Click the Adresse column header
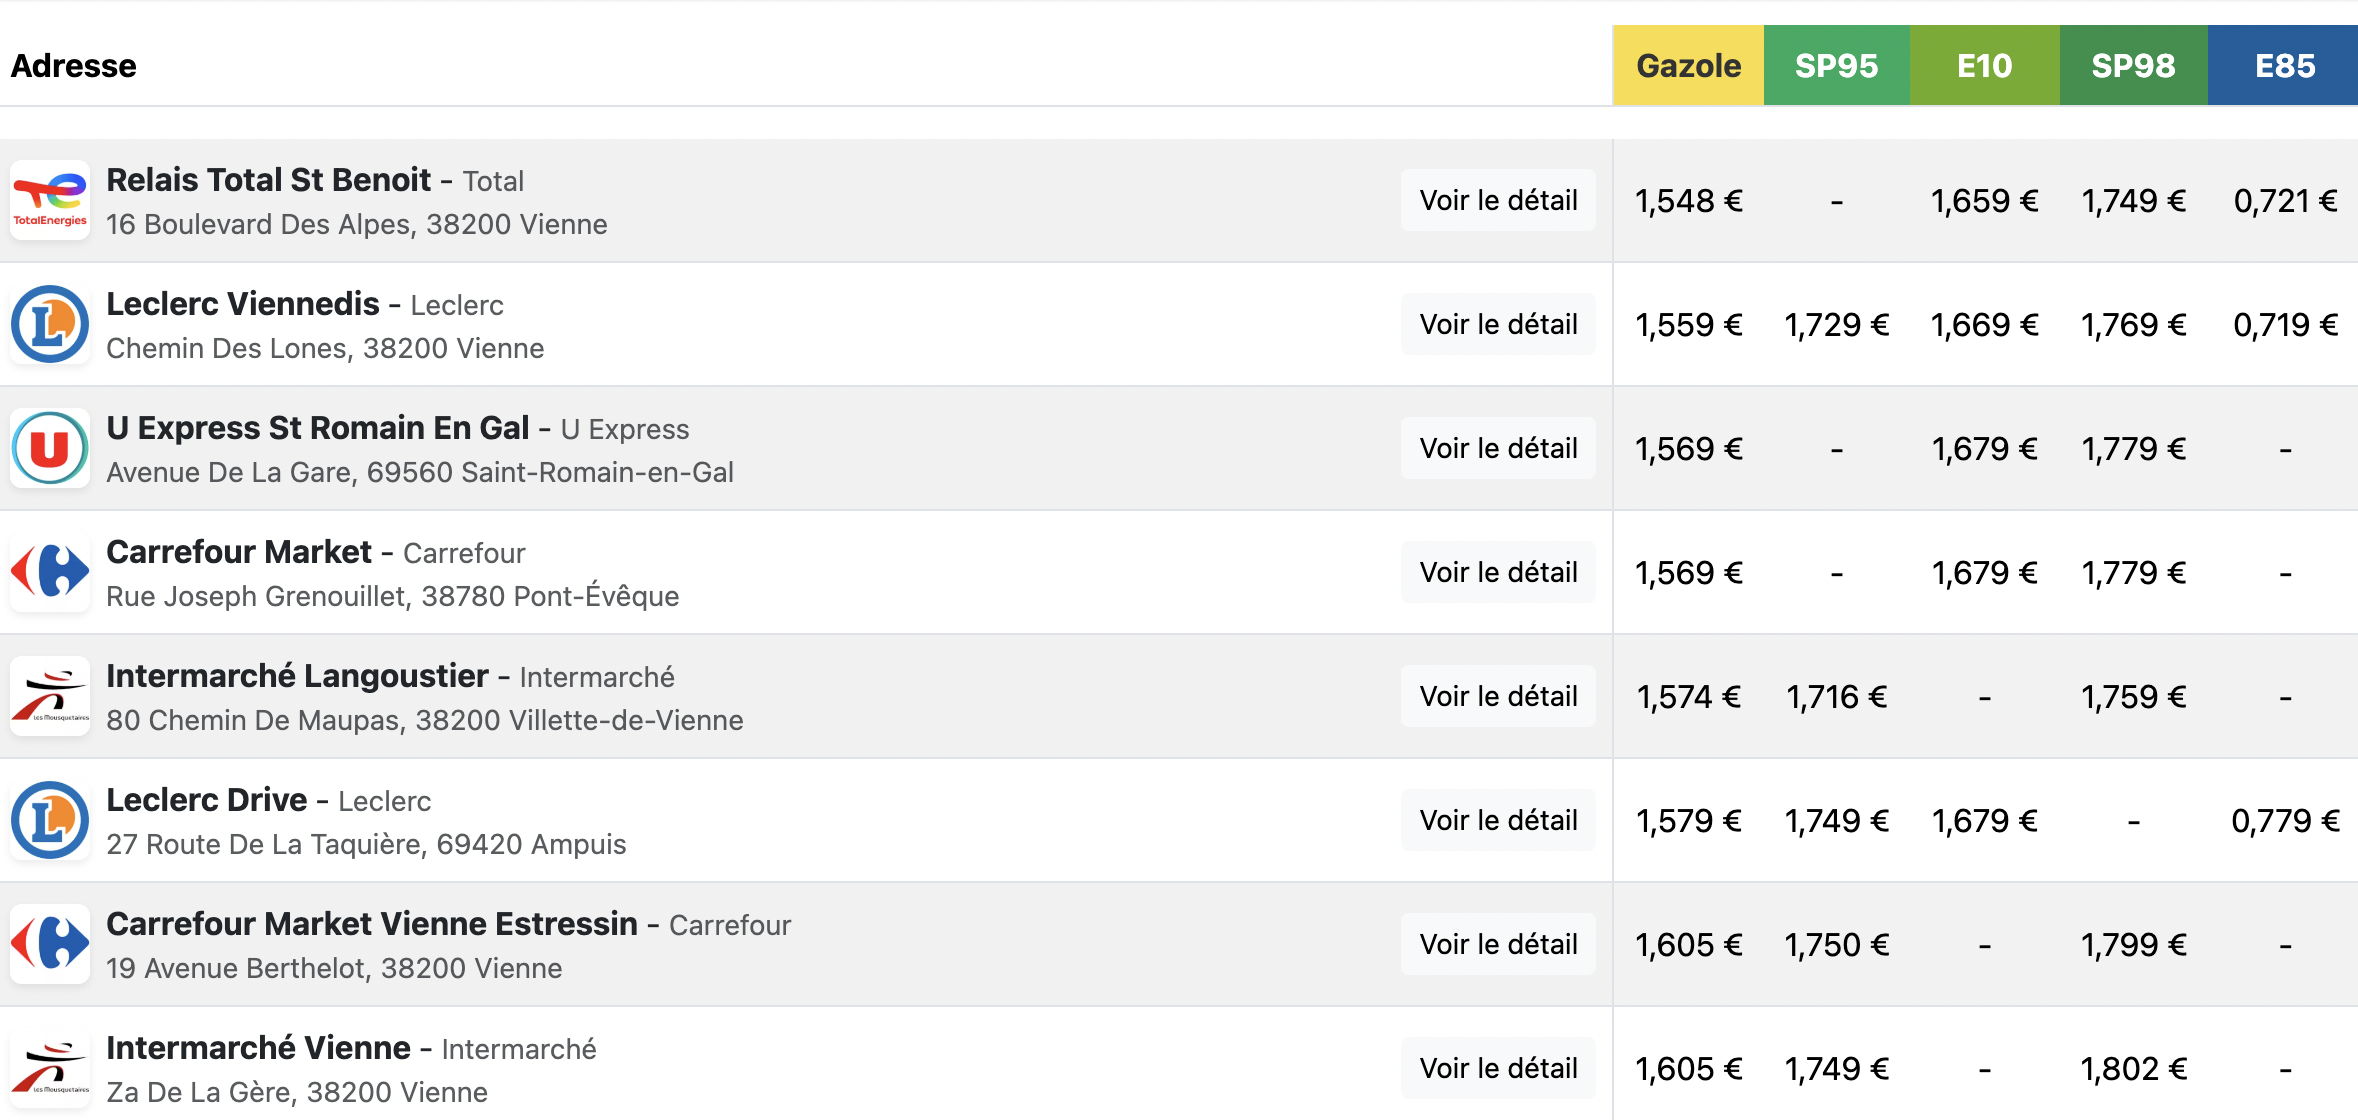The width and height of the screenshot is (2358, 1120). click(x=73, y=66)
